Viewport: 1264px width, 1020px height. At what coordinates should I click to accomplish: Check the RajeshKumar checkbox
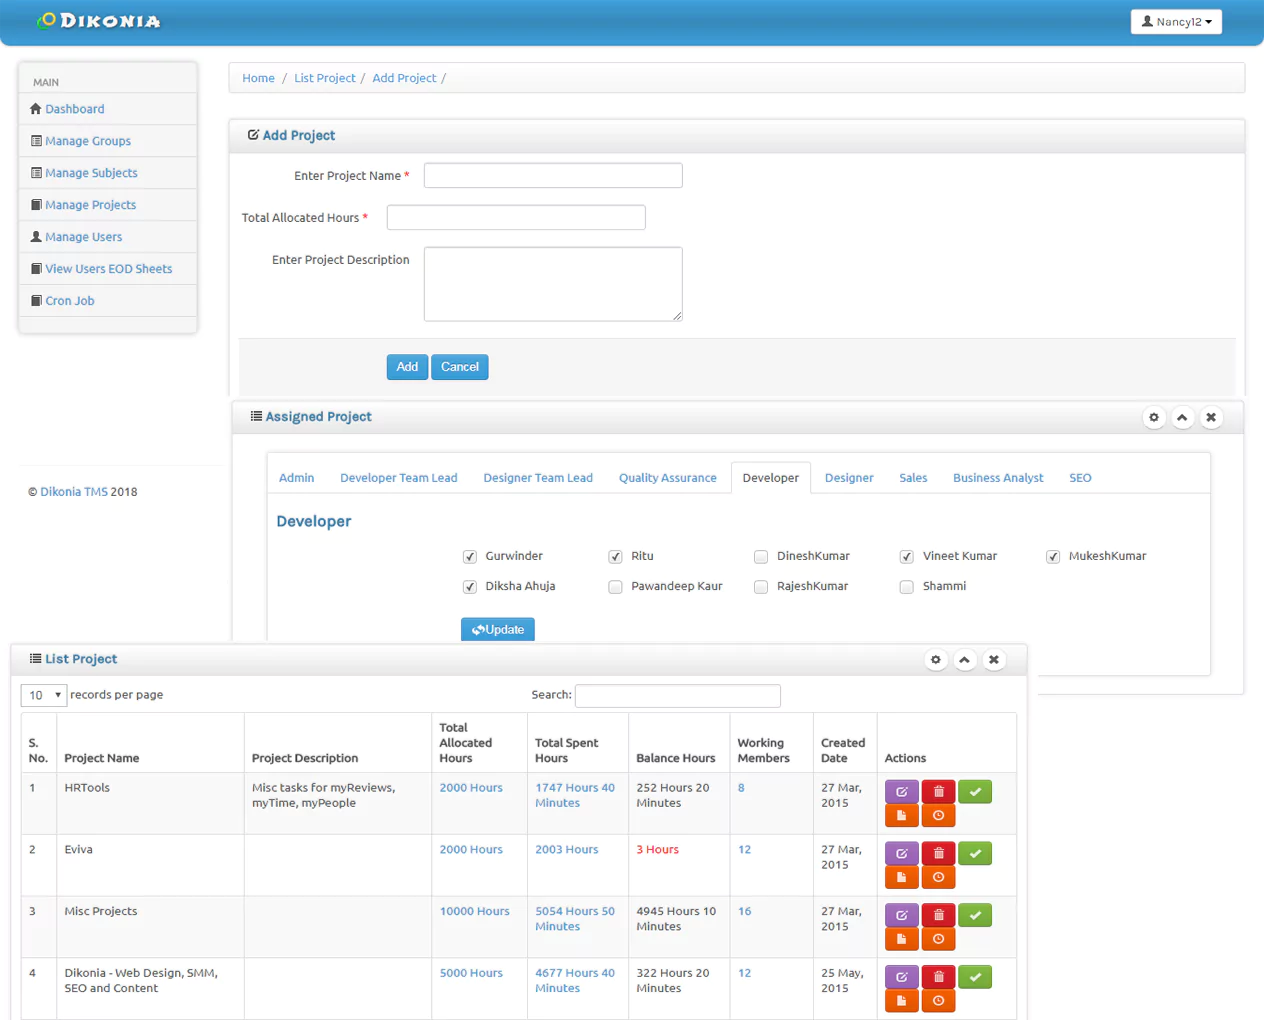pos(761,587)
